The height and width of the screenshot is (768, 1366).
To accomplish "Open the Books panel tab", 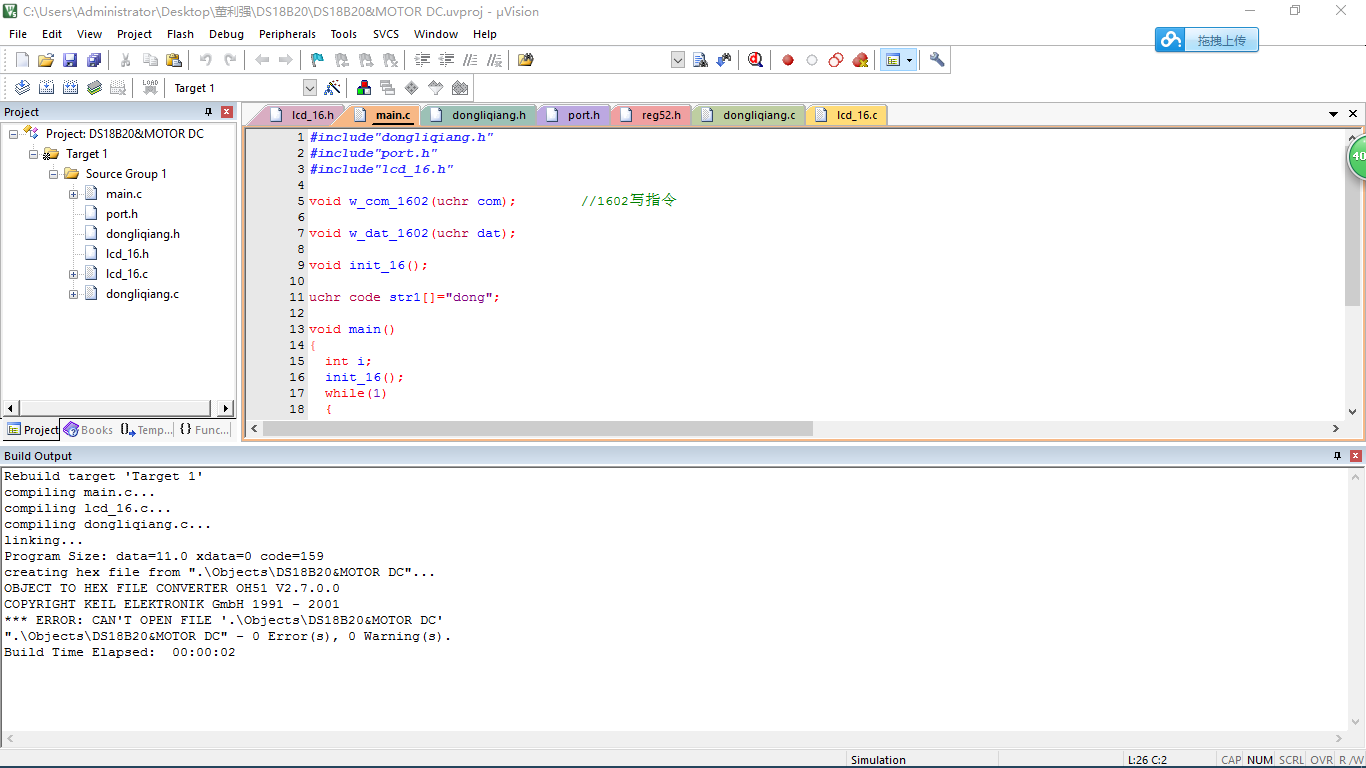I will click(x=89, y=430).
